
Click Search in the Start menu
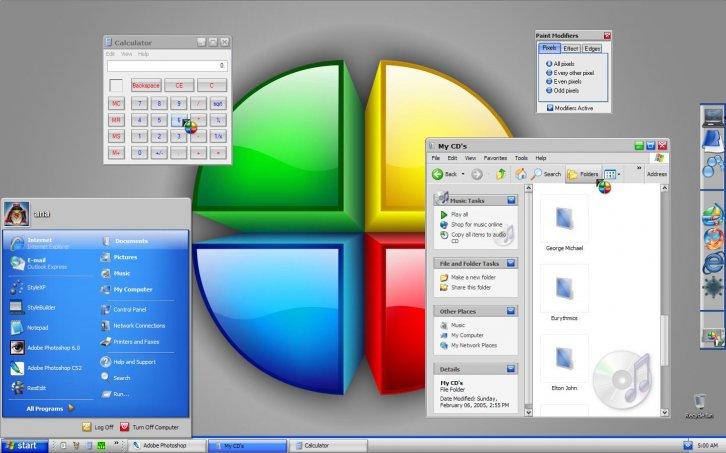(x=116, y=378)
